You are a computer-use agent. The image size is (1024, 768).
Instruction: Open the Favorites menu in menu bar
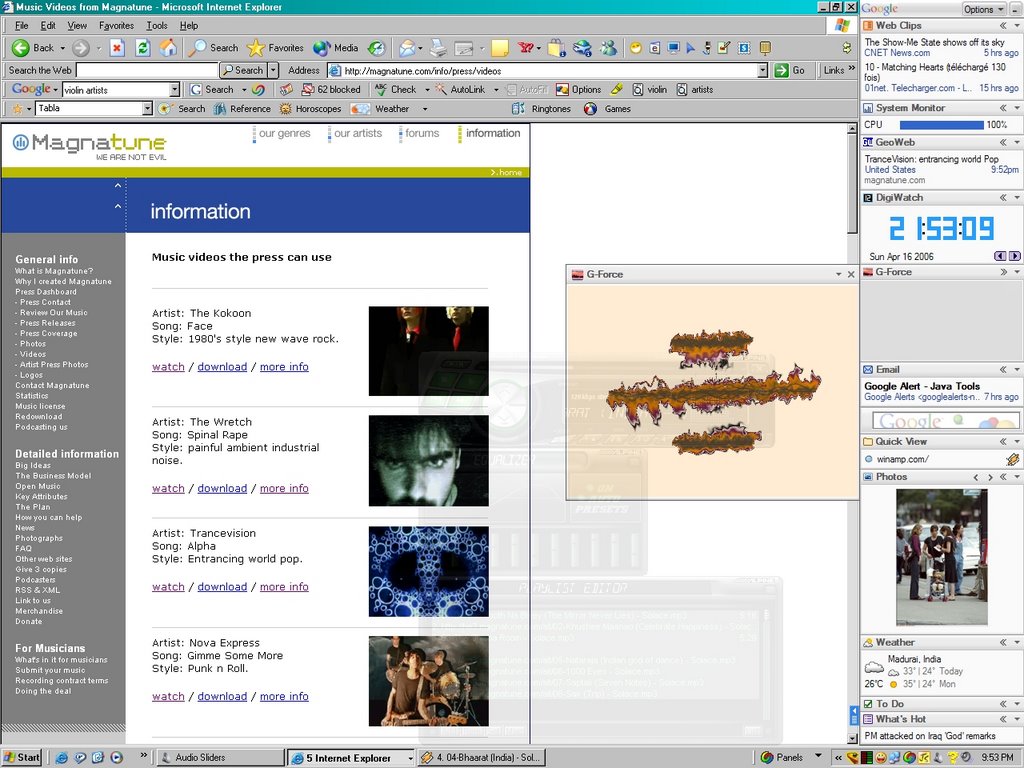(116, 25)
